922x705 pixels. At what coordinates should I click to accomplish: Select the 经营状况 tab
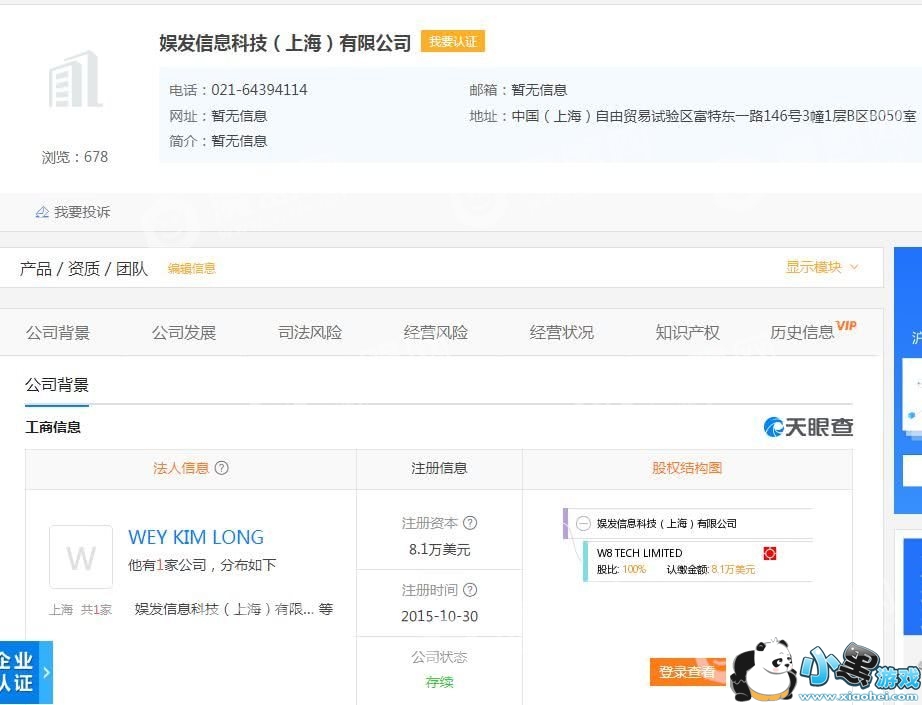coord(562,333)
